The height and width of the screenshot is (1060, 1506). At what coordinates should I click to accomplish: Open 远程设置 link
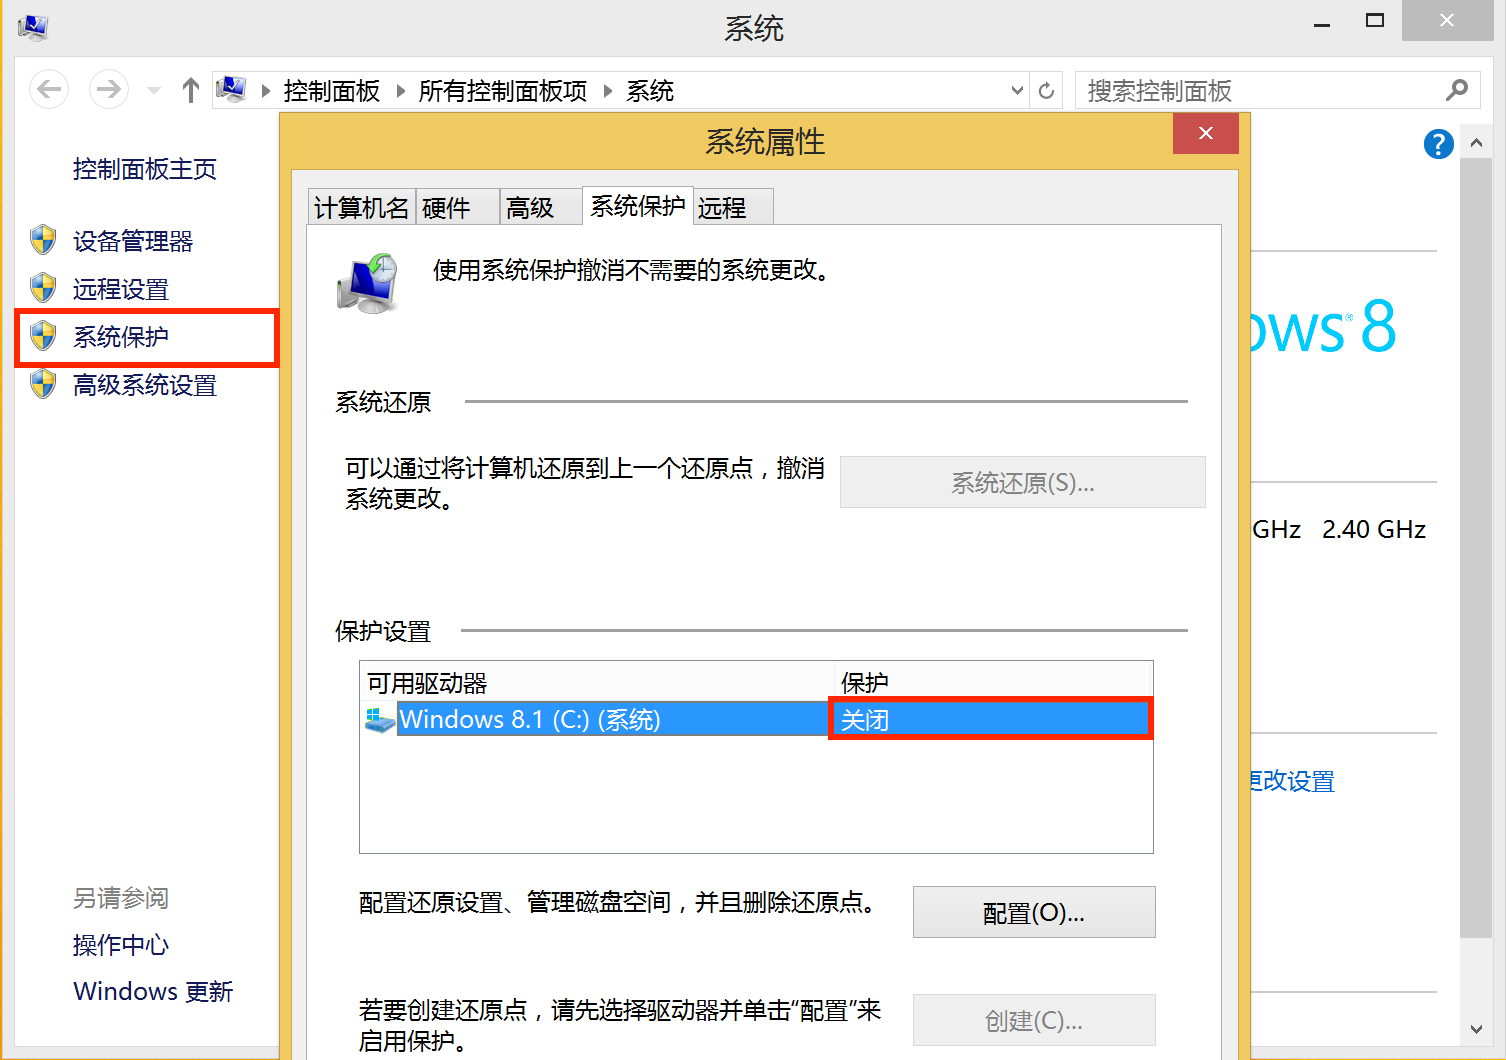coord(121,289)
